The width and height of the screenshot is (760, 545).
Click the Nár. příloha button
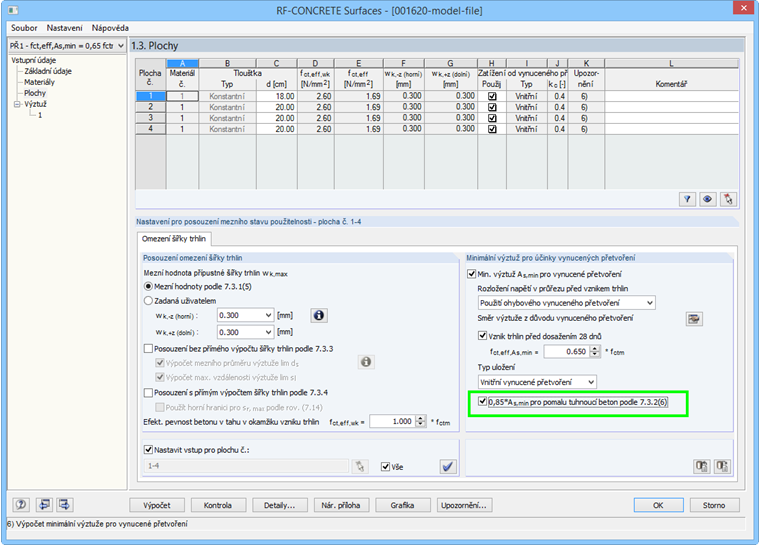[x=341, y=505]
